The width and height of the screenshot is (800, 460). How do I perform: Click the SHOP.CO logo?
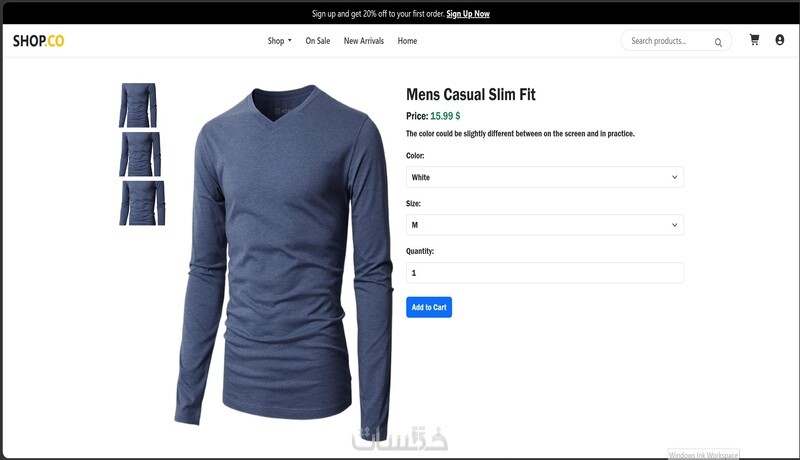[x=39, y=41]
